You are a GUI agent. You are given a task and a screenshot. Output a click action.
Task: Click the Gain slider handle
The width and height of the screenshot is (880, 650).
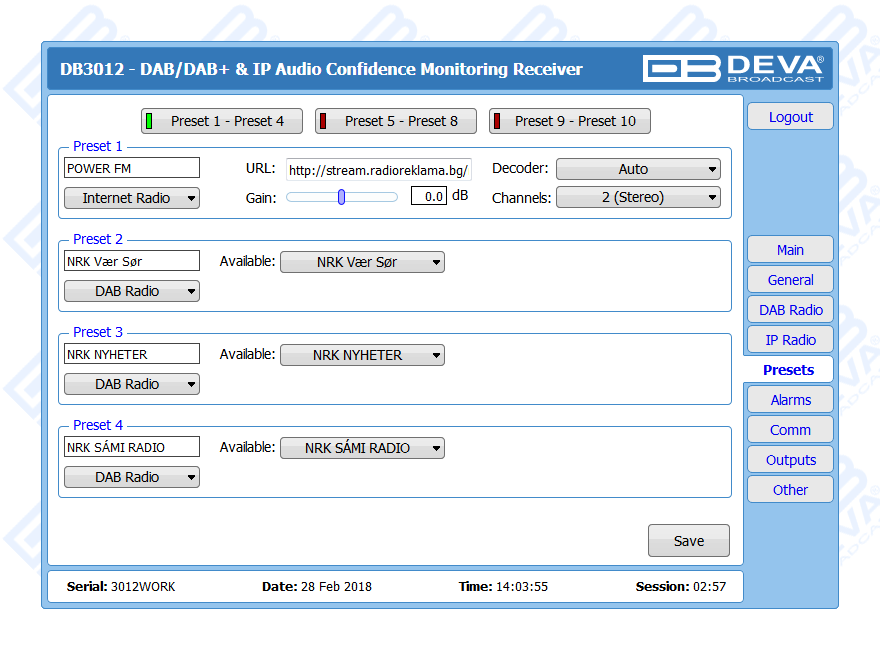pyautogui.click(x=341, y=197)
